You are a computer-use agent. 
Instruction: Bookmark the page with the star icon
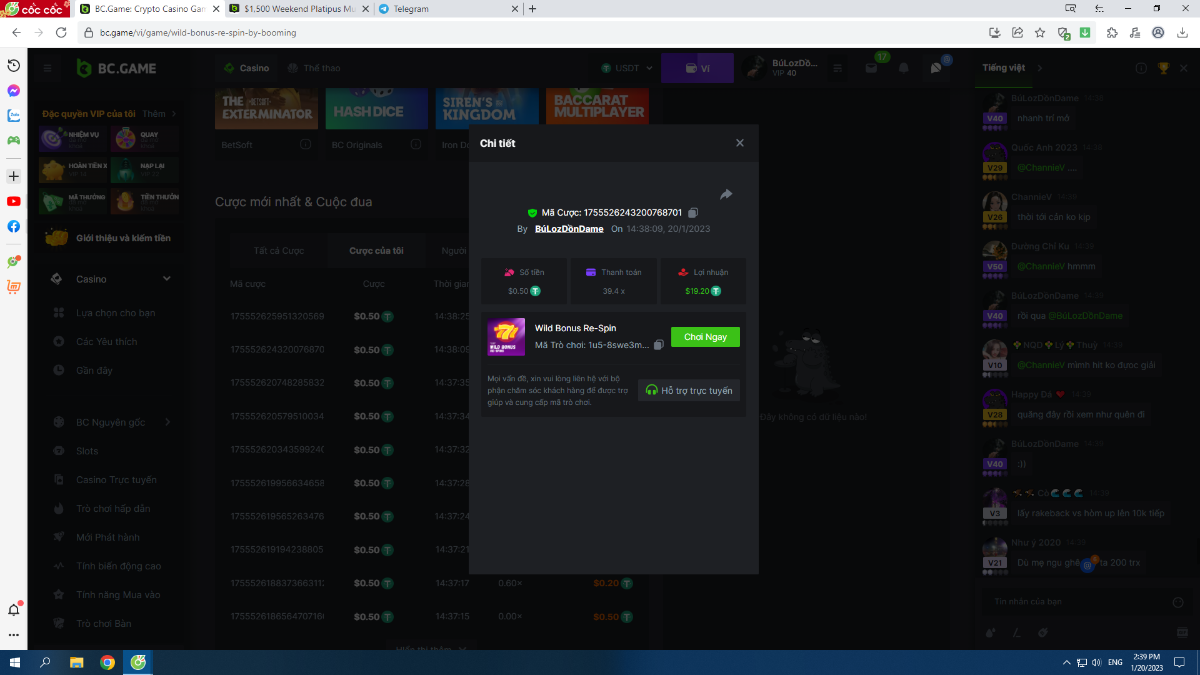tap(1039, 33)
